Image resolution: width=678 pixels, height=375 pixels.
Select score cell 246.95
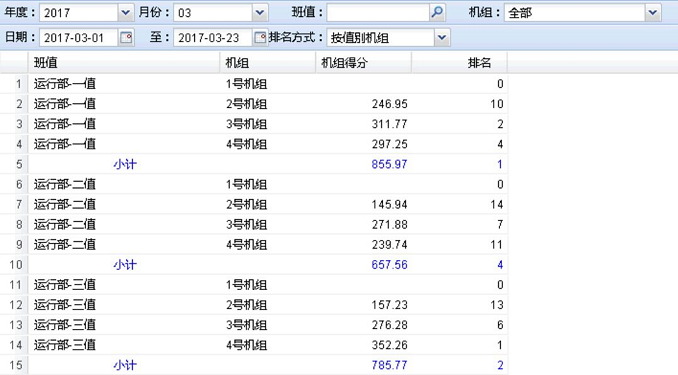[389, 104]
